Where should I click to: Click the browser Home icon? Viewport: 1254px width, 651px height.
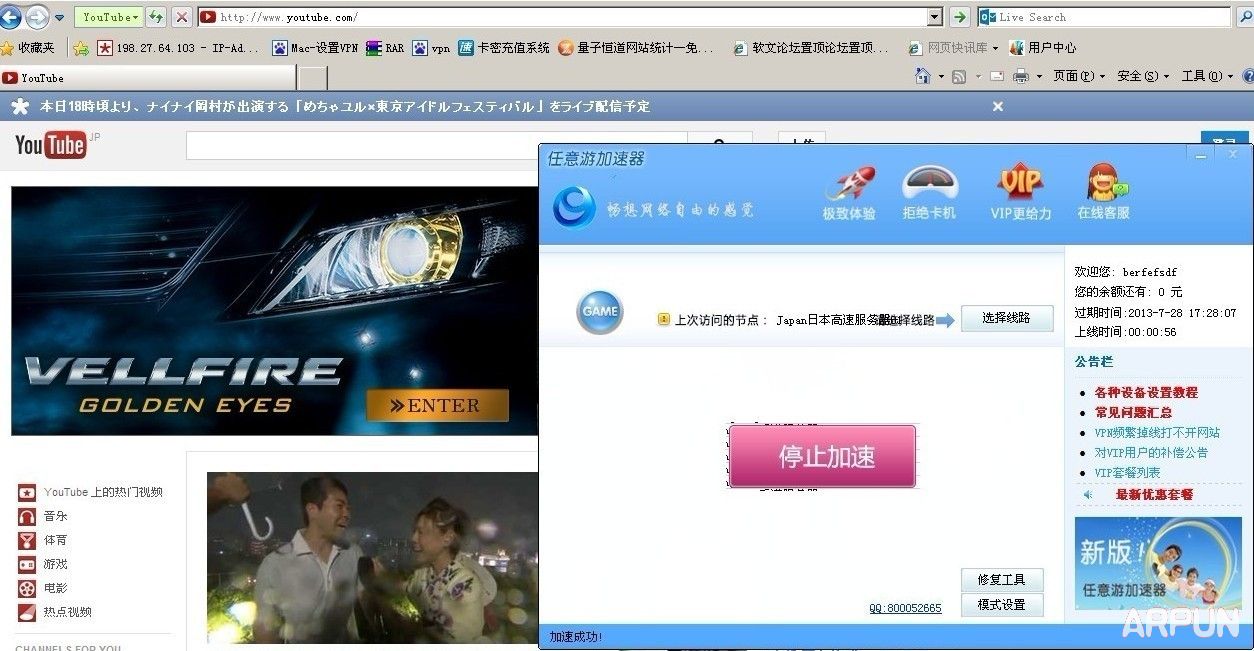click(x=921, y=74)
